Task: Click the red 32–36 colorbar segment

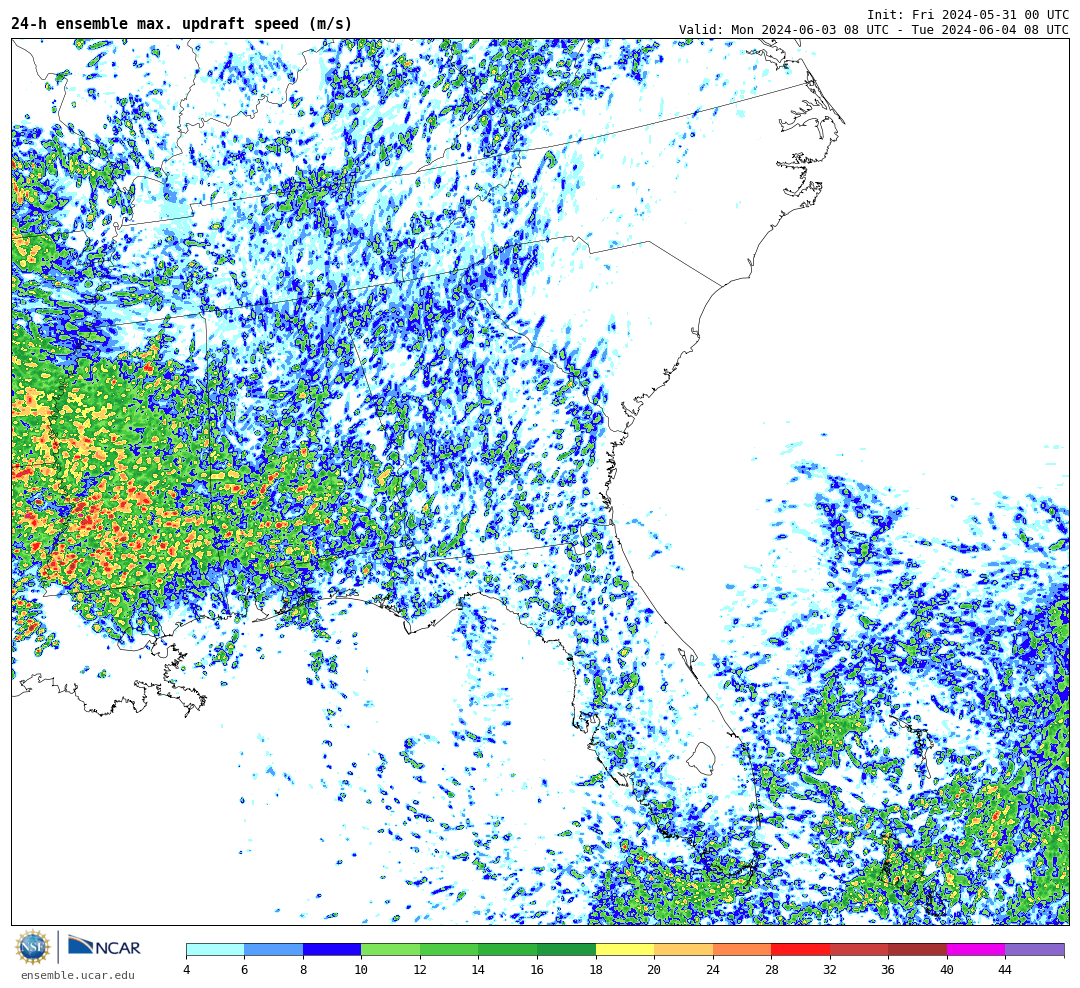Action: [859, 949]
